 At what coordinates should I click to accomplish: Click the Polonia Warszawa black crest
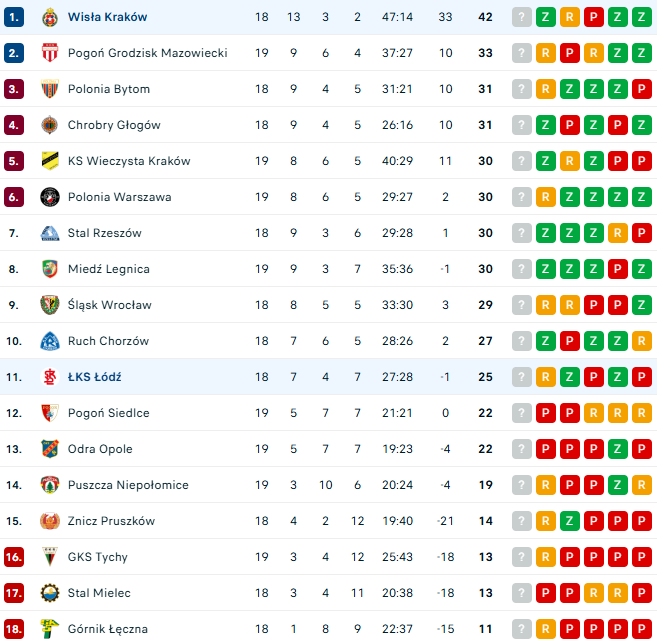coord(50,197)
